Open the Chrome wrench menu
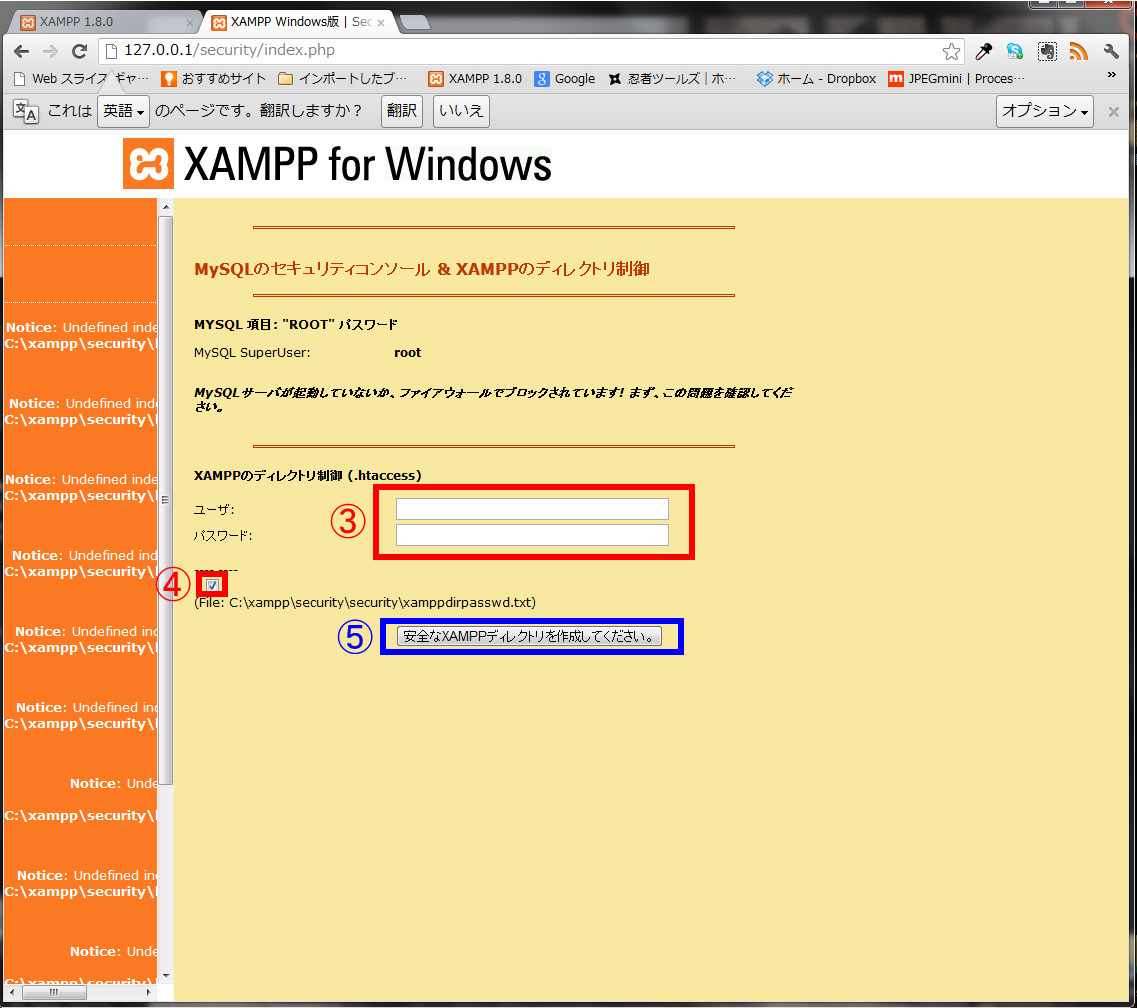 [1111, 51]
